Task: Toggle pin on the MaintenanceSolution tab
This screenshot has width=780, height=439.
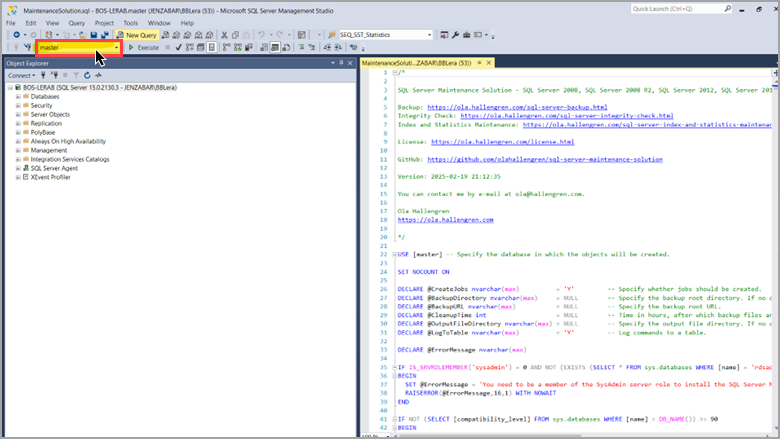Action: tap(480, 63)
